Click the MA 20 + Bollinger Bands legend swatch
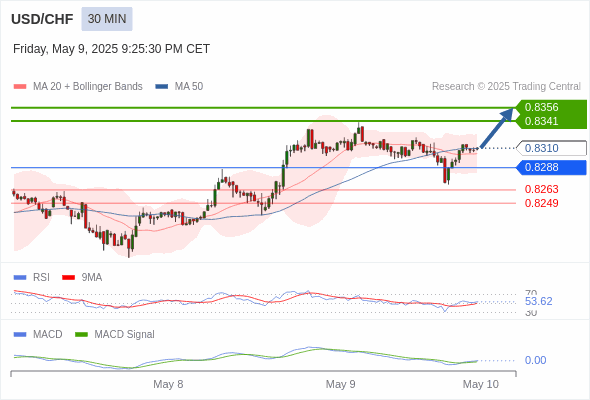 coord(20,87)
